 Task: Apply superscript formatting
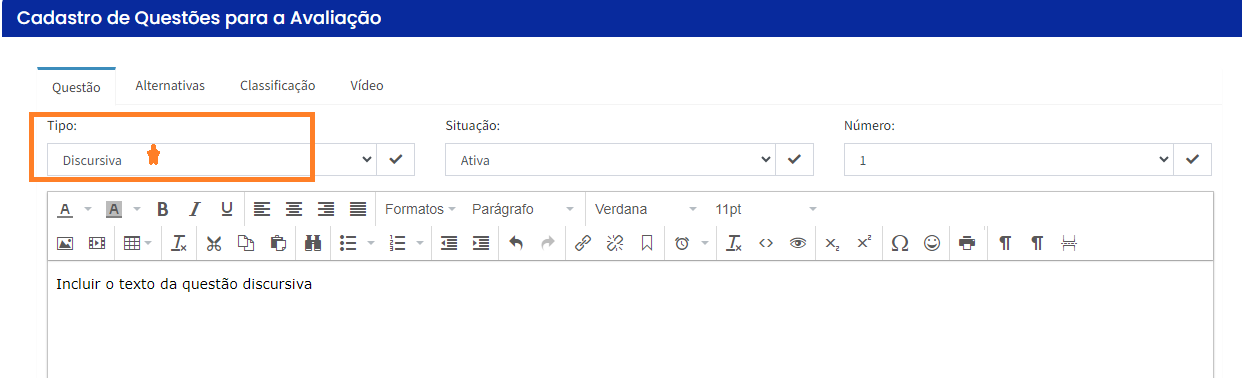coord(864,243)
